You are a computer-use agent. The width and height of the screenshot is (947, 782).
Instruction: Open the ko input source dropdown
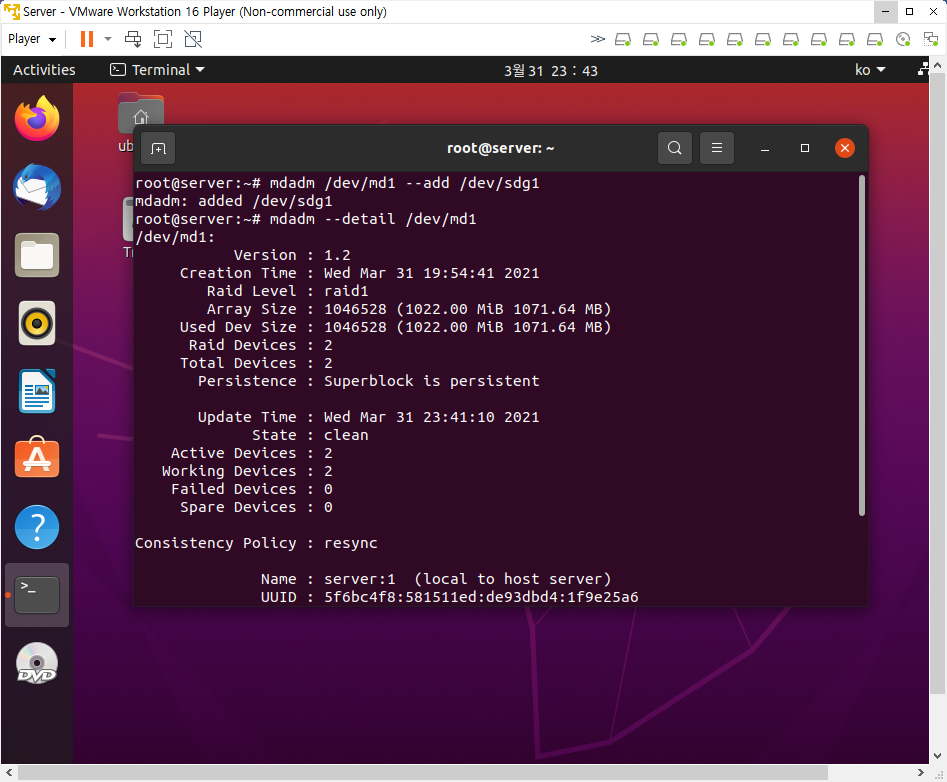(x=870, y=70)
